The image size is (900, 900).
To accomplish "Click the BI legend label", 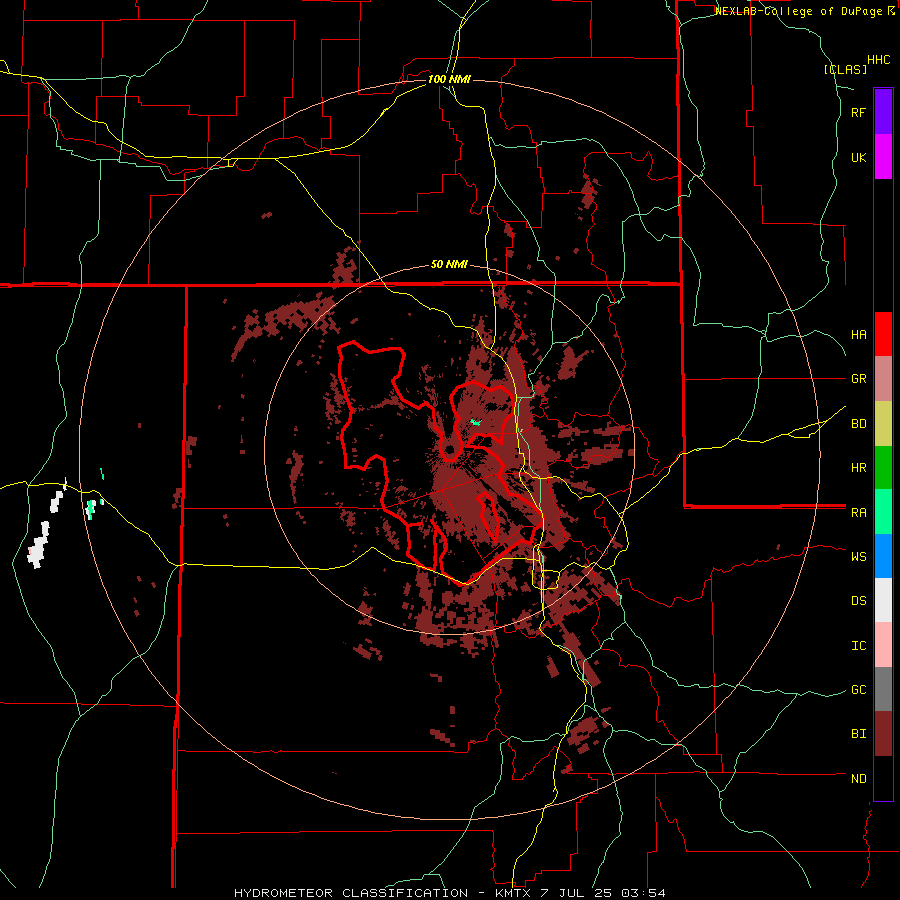I will [859, 734].
